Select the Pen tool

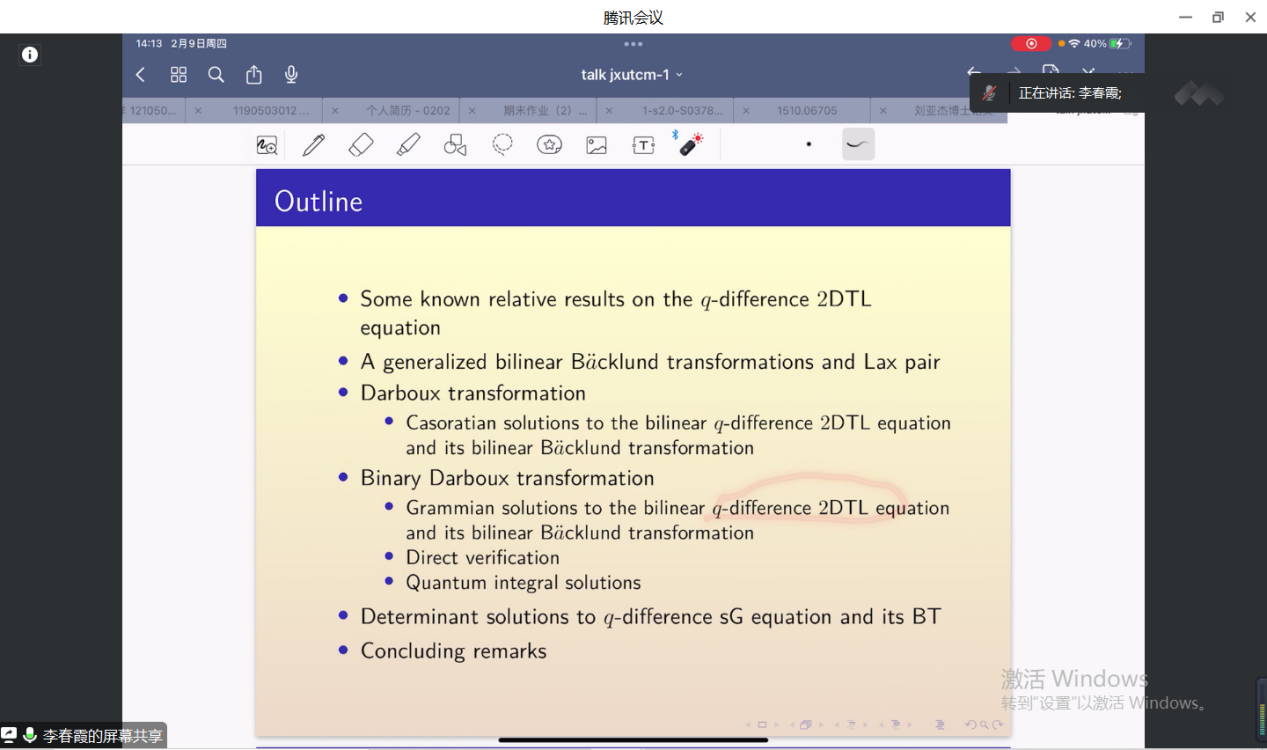tap(314, 146)
